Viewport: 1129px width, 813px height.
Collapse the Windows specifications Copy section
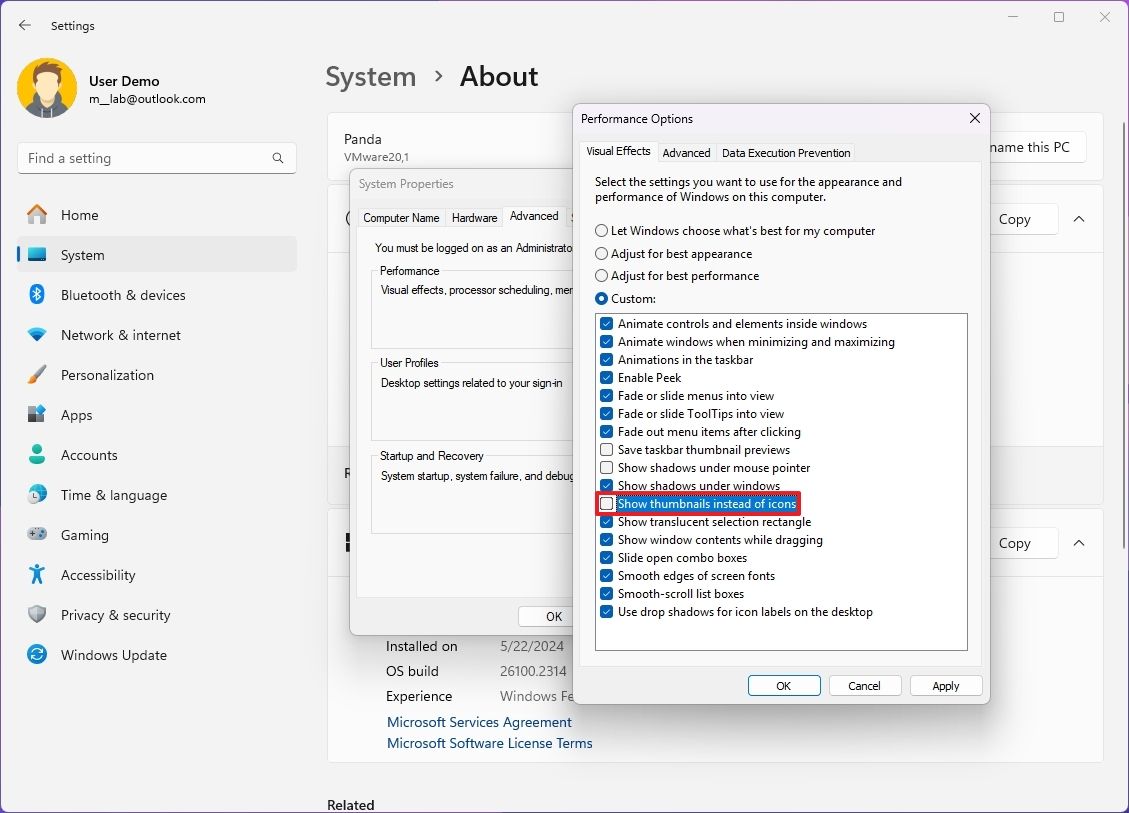coord(1078,543)
